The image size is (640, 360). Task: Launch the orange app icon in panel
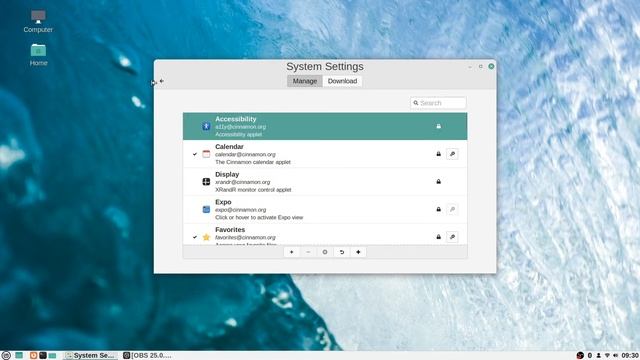pyautogui.click(x=33, y=356)
